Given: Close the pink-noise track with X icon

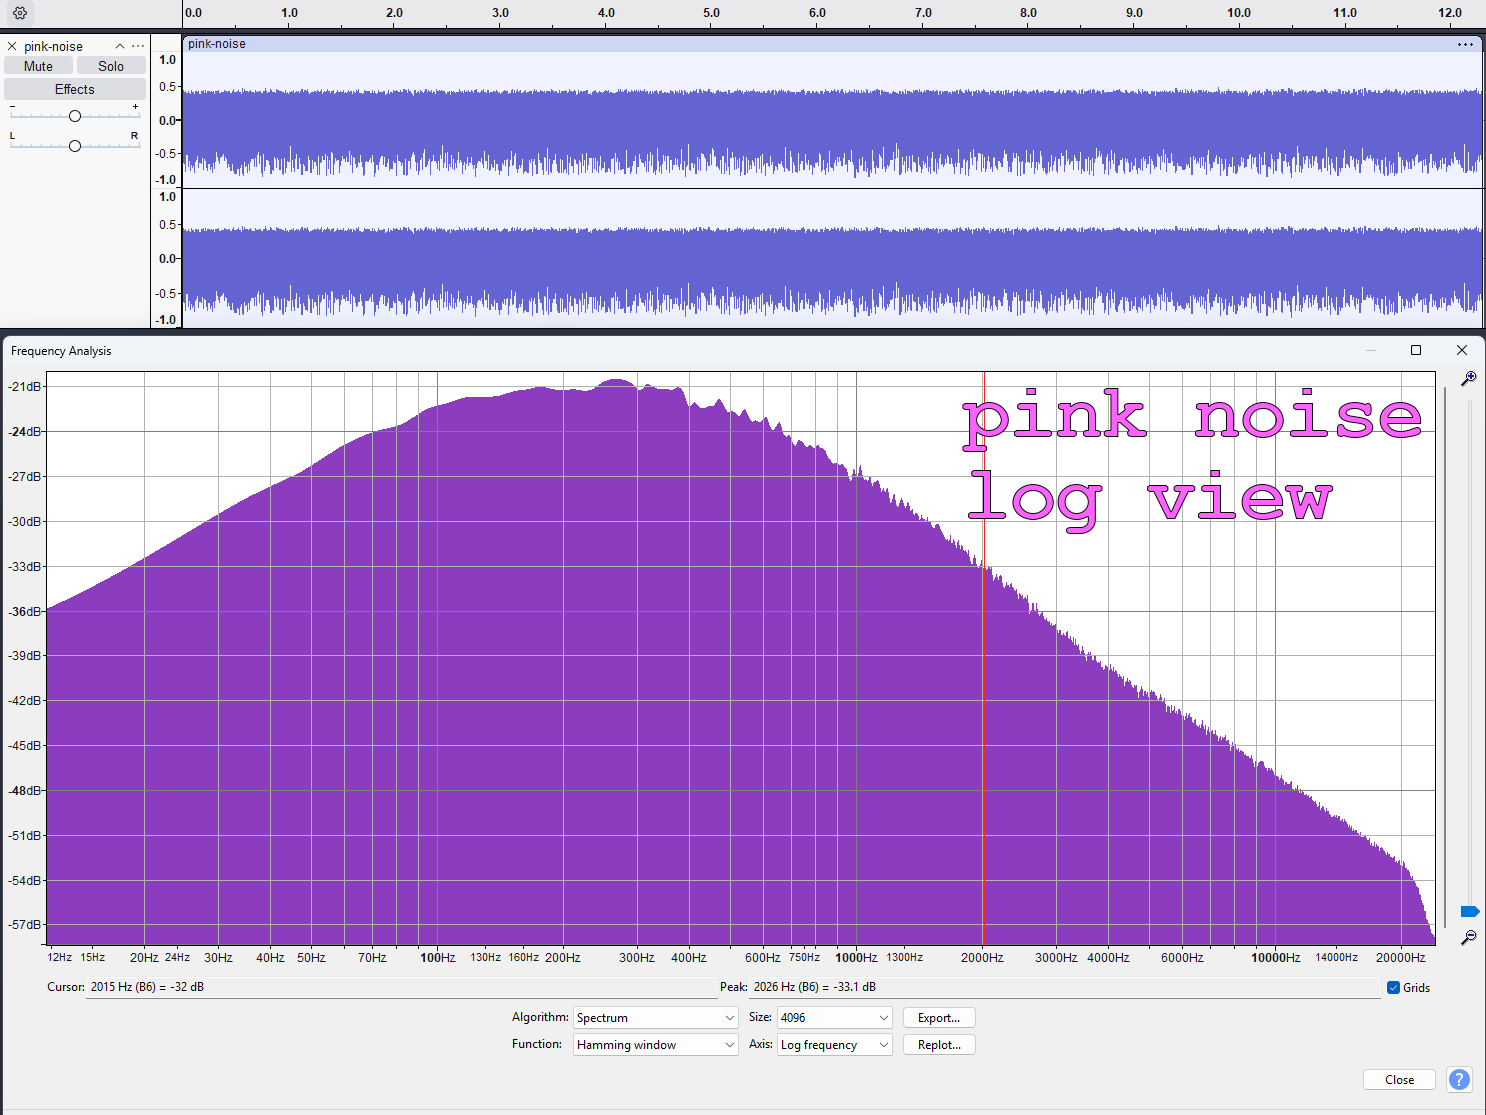Looking at the screenshot, I should click(12, 46).
